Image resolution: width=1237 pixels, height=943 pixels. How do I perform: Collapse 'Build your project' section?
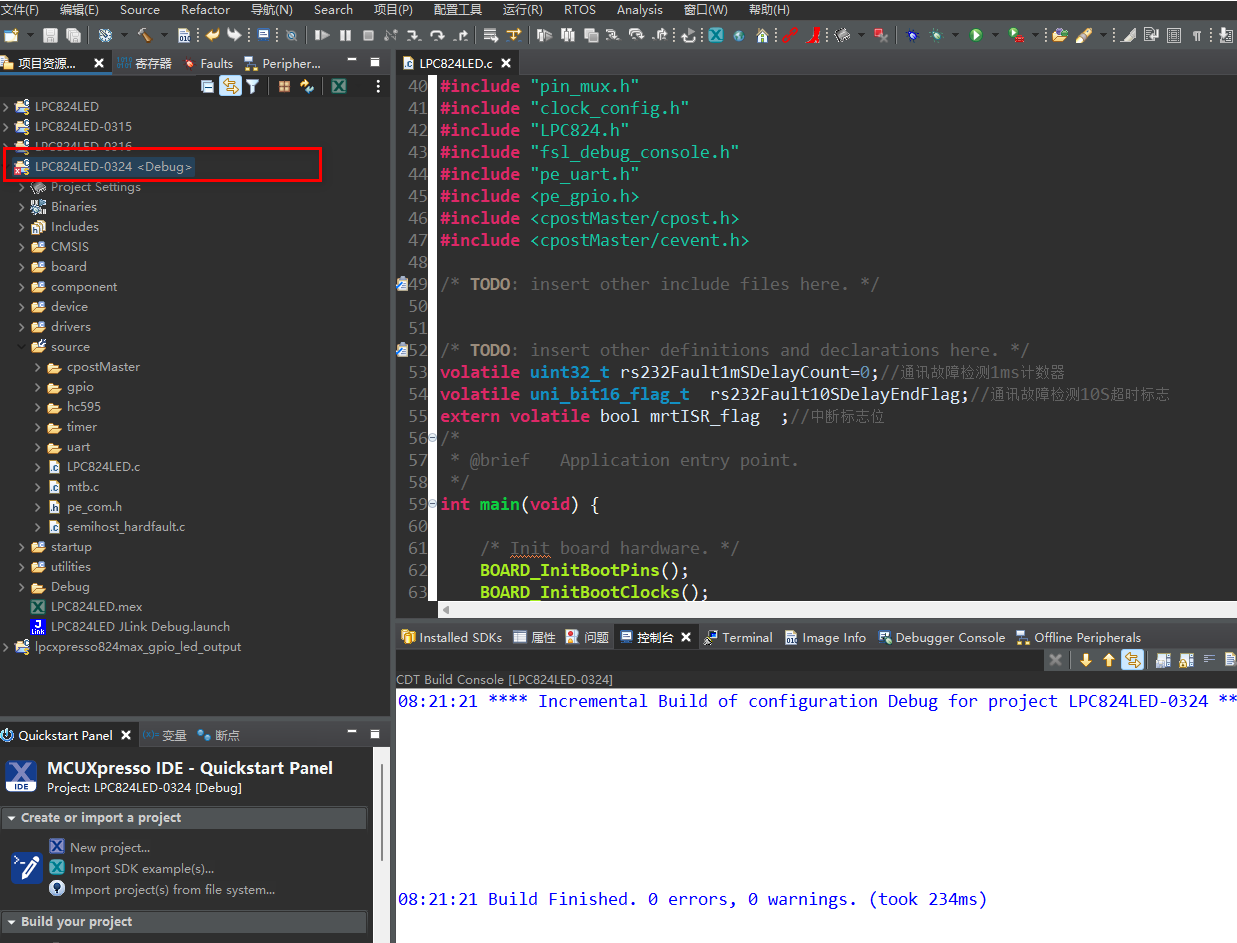(11, 922)
